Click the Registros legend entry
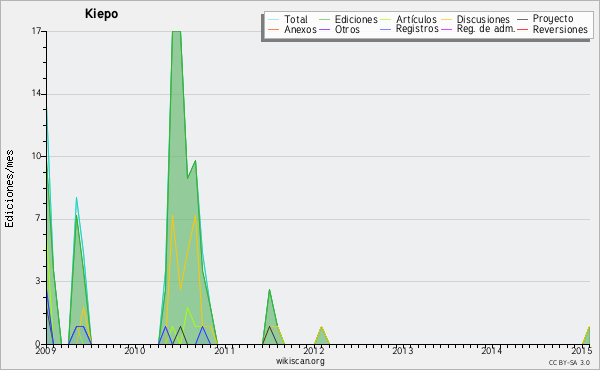This screenshot has width=600, height=370. [409, 29]
